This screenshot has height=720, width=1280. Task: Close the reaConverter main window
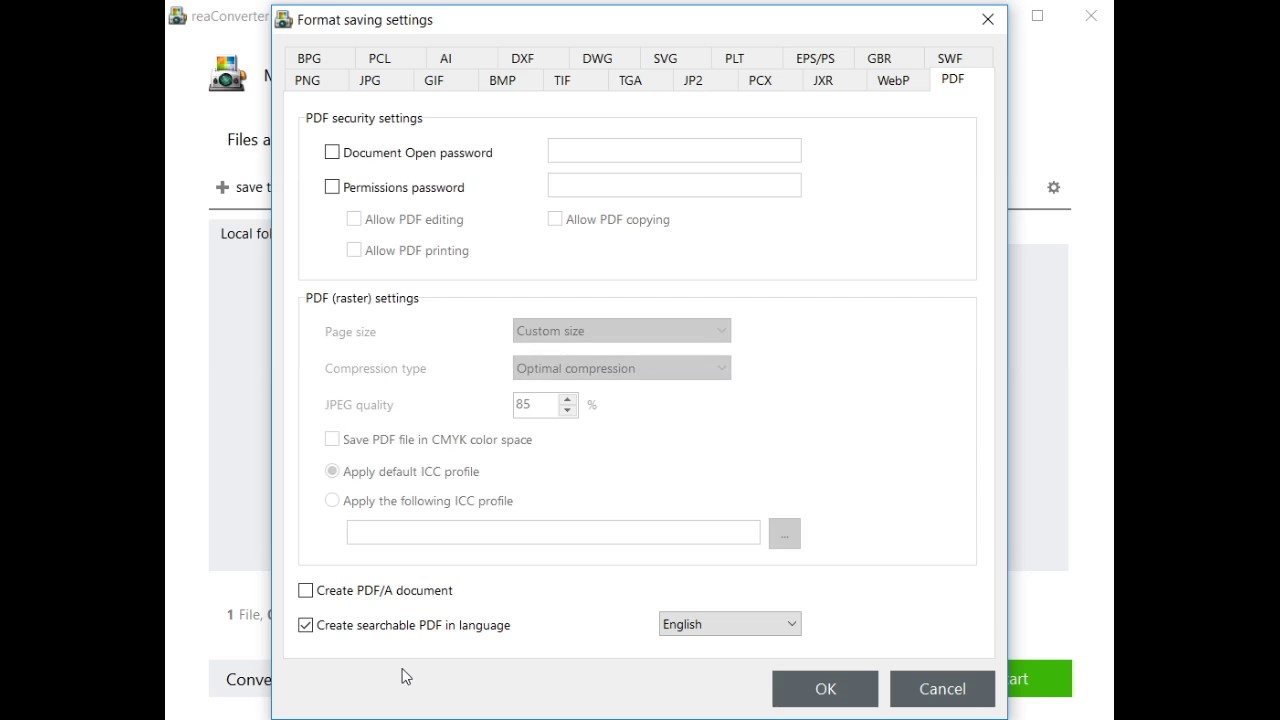click(x=1091, y=16)
